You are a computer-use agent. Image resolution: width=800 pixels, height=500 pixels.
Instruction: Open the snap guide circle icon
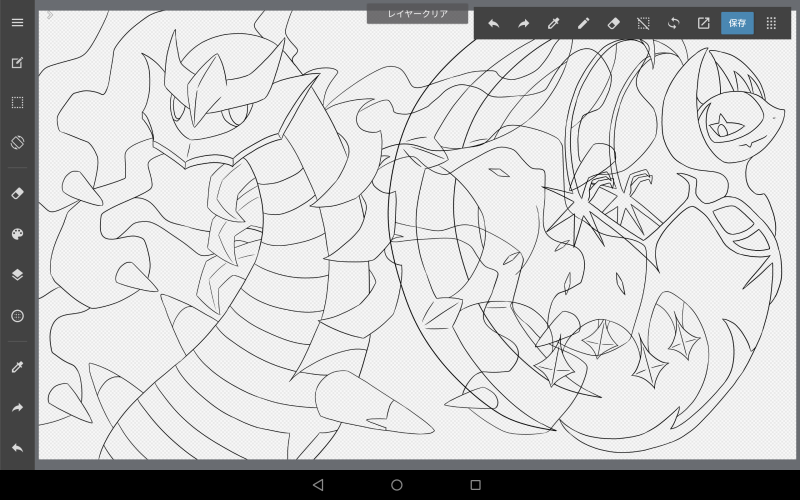point(17,316)
